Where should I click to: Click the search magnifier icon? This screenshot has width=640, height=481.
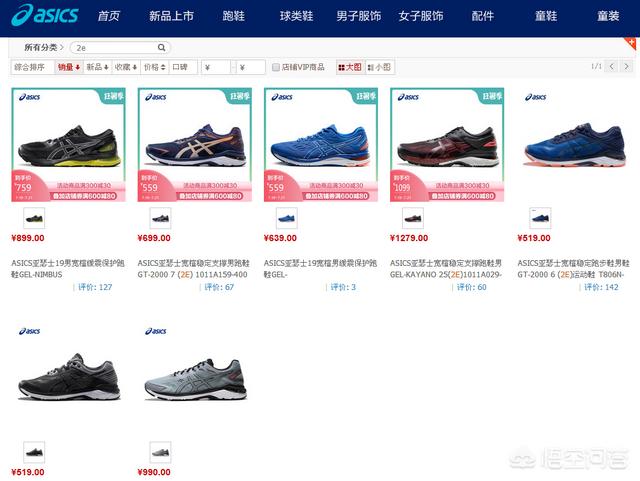point(162,47)
